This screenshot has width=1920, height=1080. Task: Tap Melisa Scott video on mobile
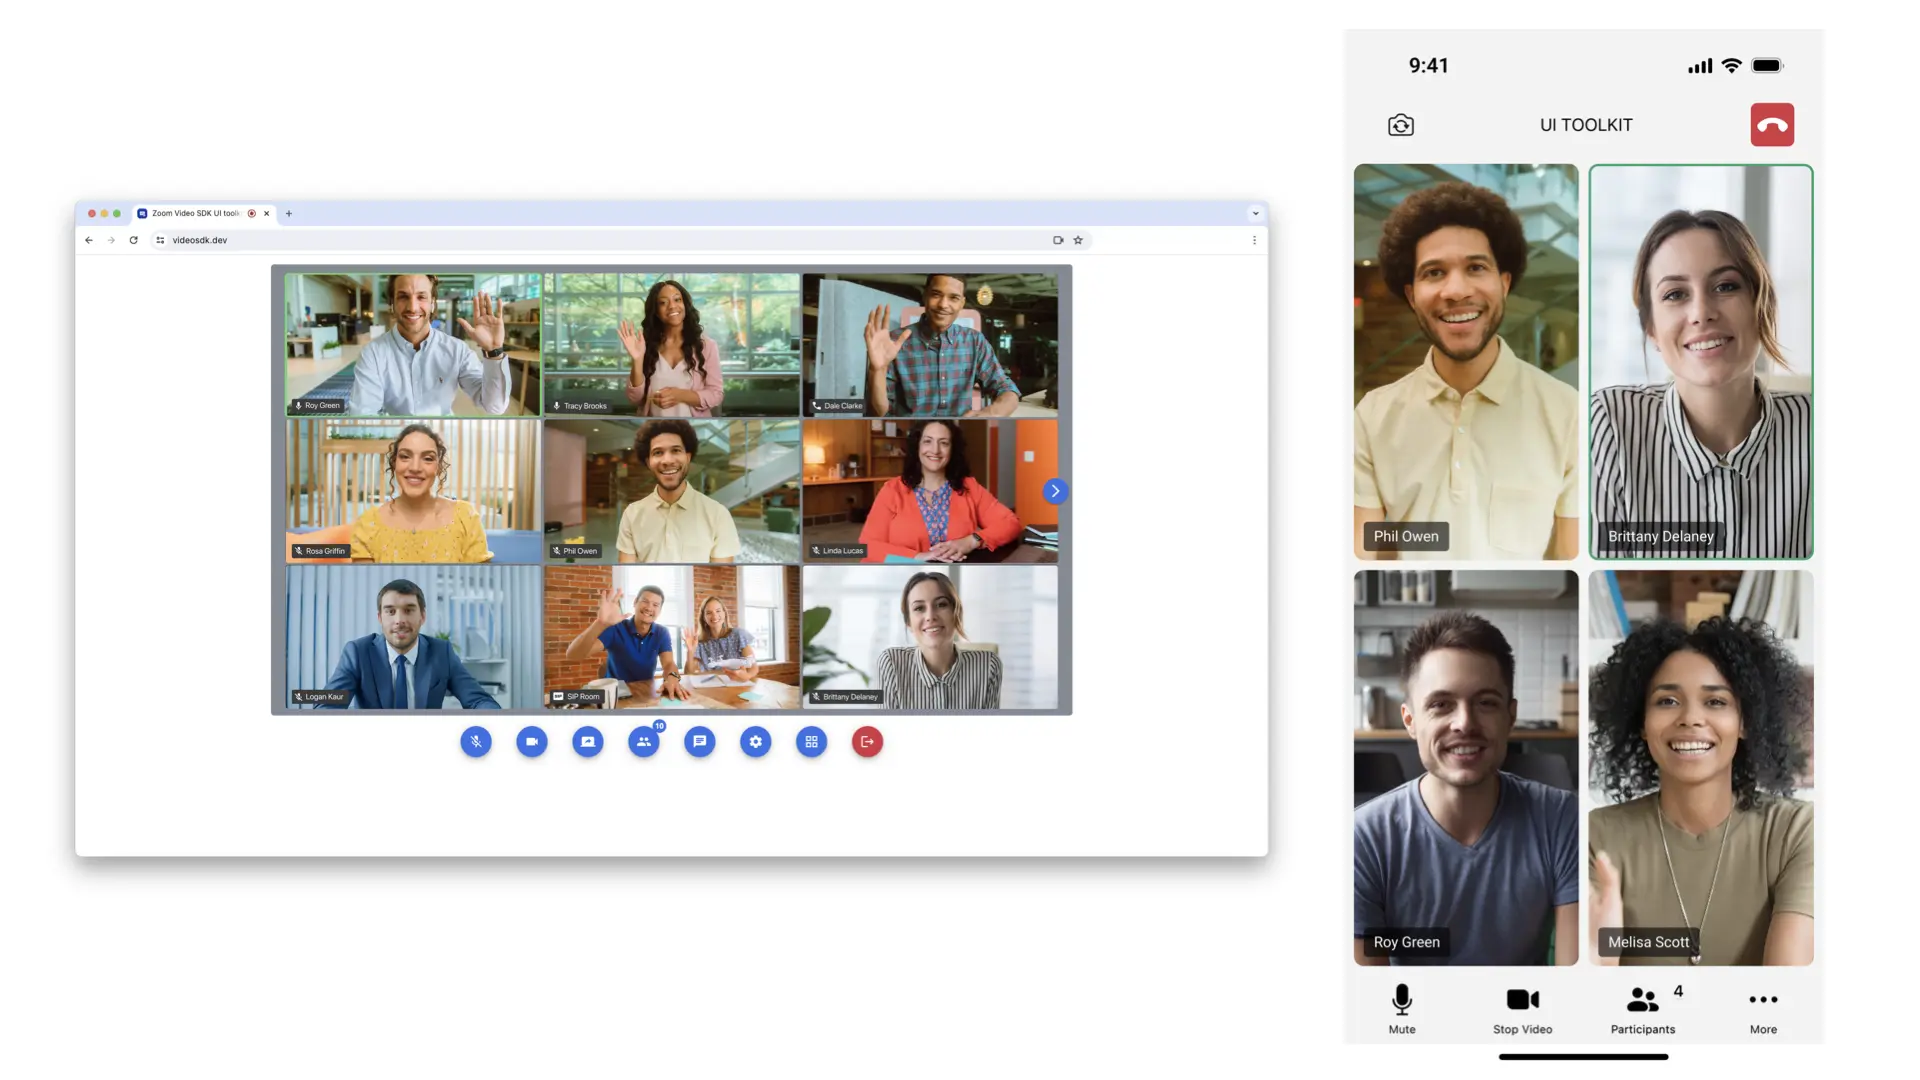[x=1701, y=768]
